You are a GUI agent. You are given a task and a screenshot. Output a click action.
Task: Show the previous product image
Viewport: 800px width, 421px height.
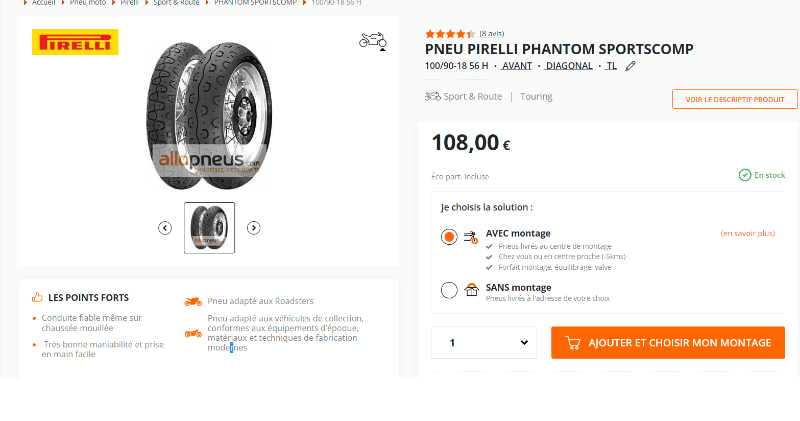[x=165, y=228]
